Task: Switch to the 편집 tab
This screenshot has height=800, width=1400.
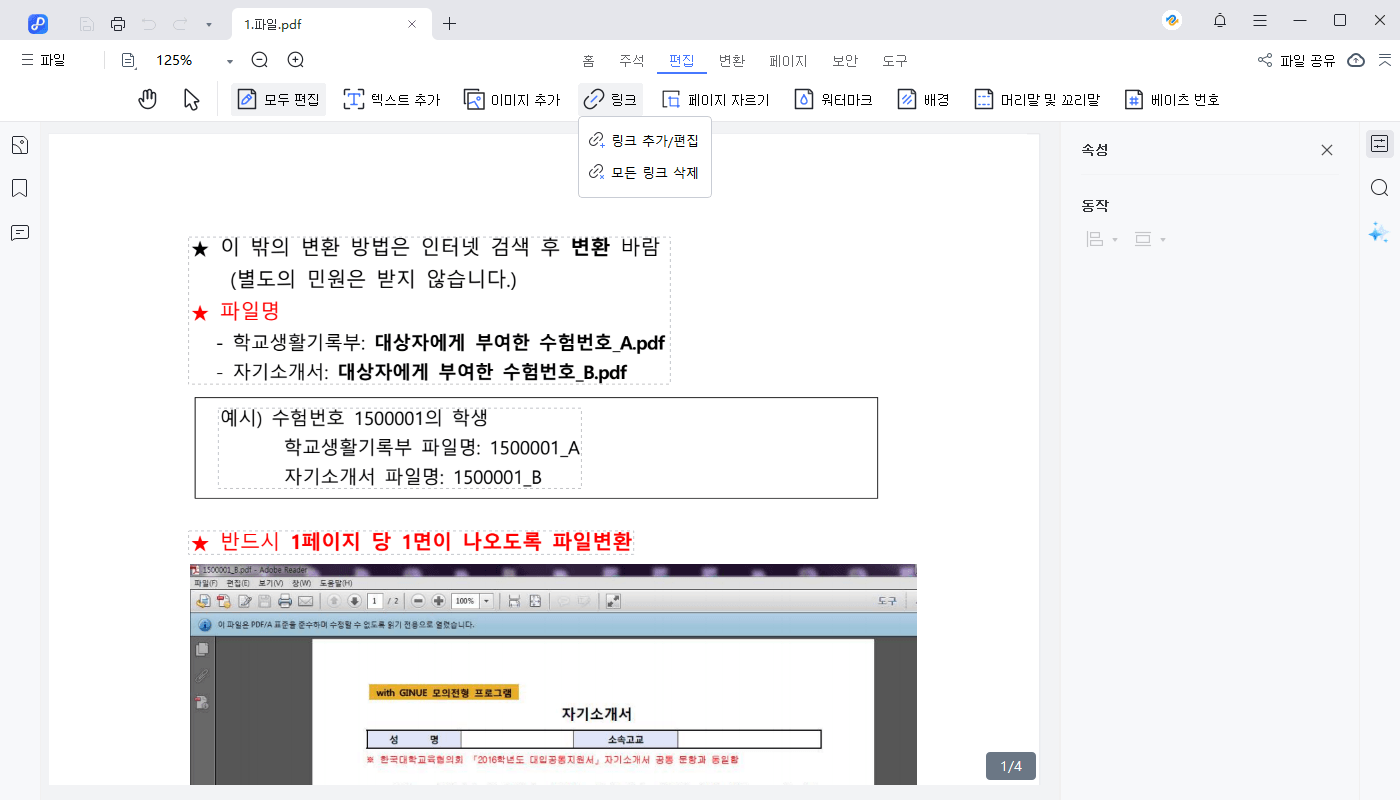Action: pyautogui.click(x=682, y=60)
